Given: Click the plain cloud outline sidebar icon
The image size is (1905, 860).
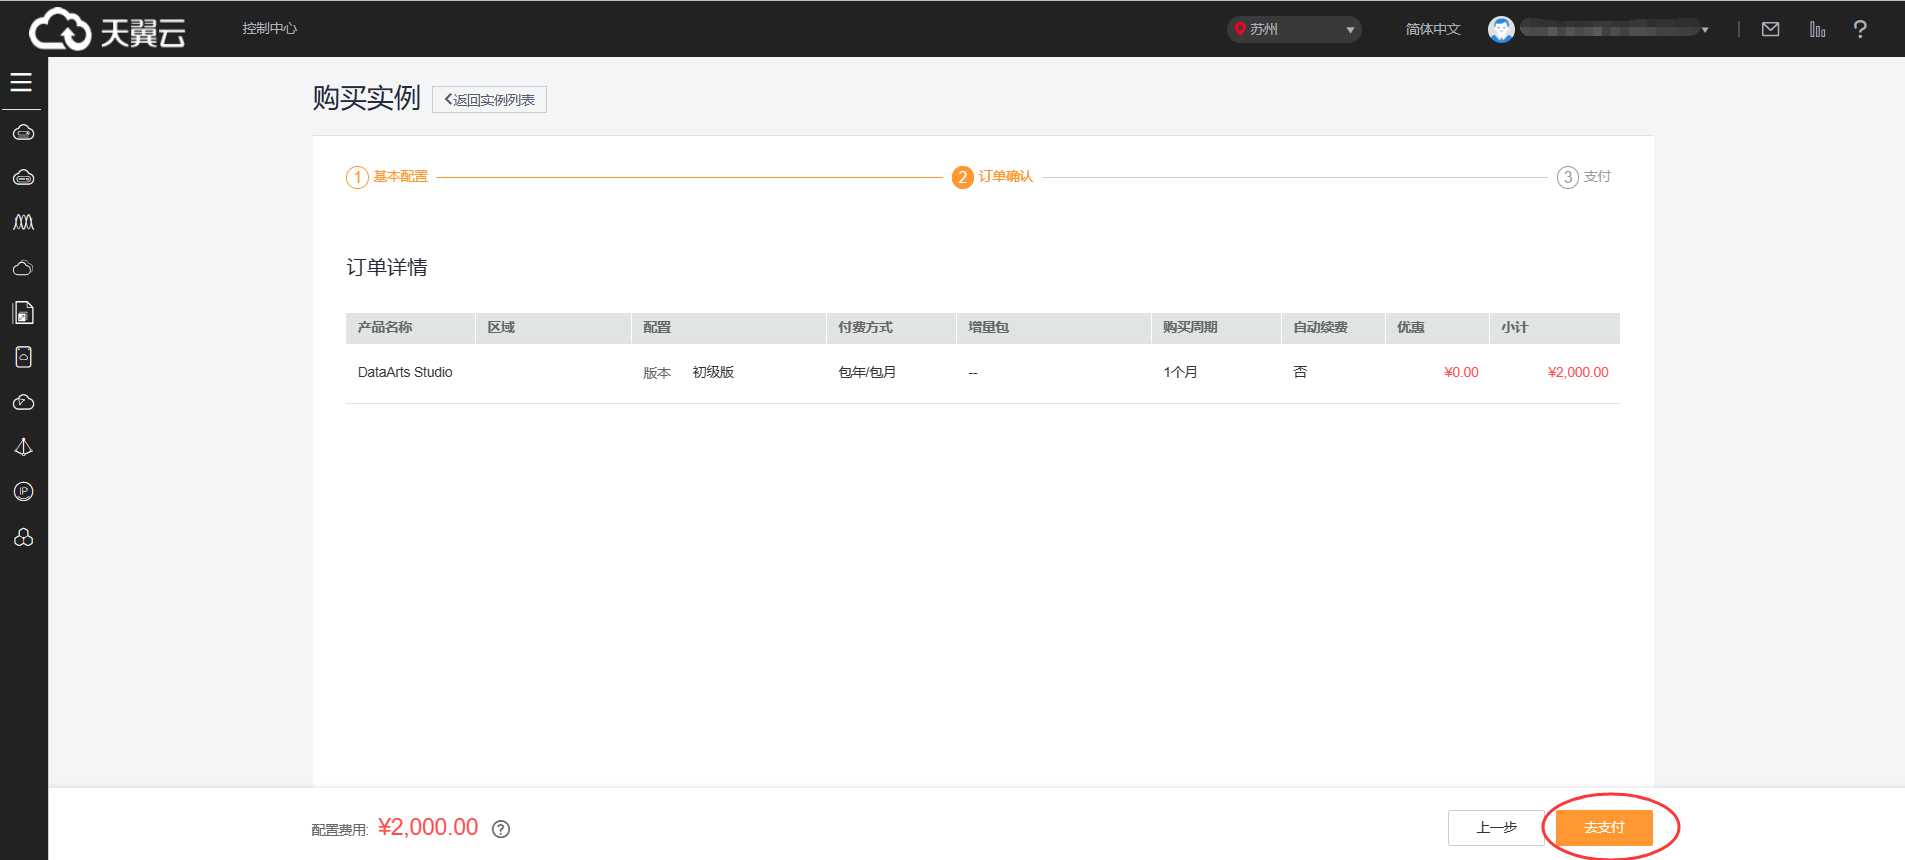Looking at the screenshot, I should (23, 268).
